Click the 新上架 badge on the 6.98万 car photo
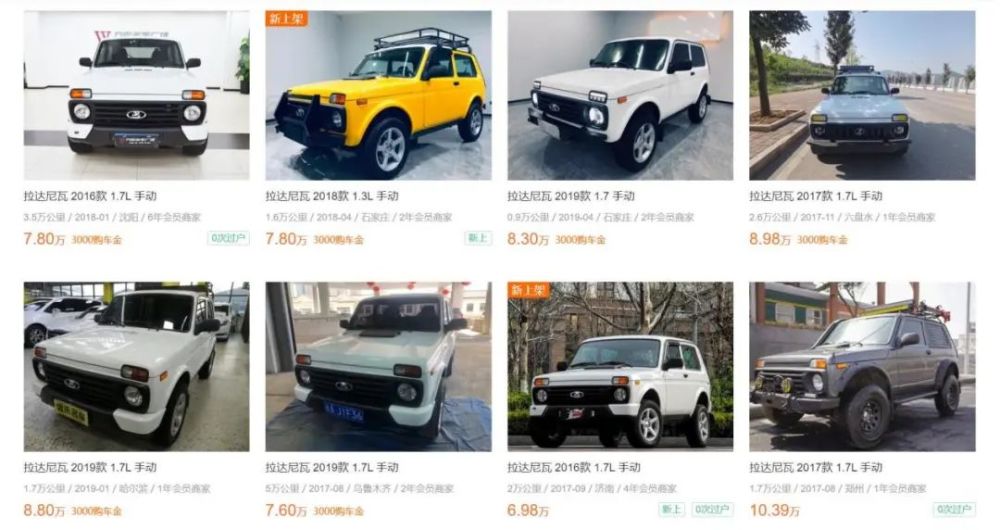This screenshot has height=530, width=1000. pyautogui.click(x=528, y=290)
